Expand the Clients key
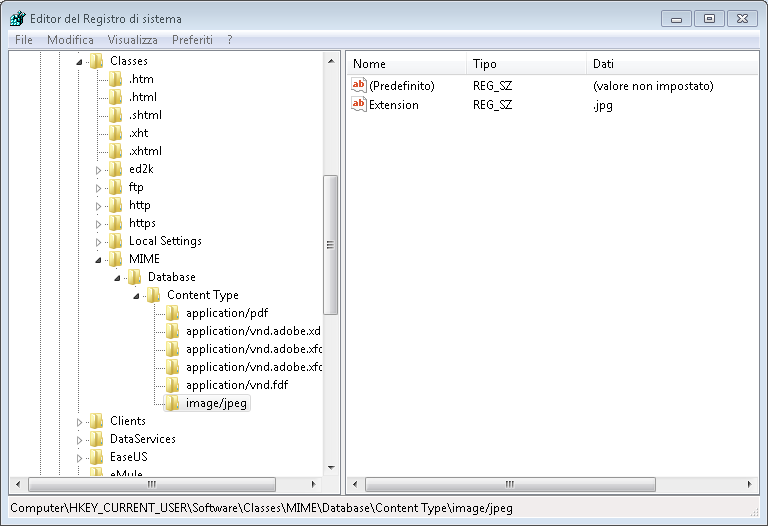The width and height of the screenshot is (768, 526). [79, 422]
